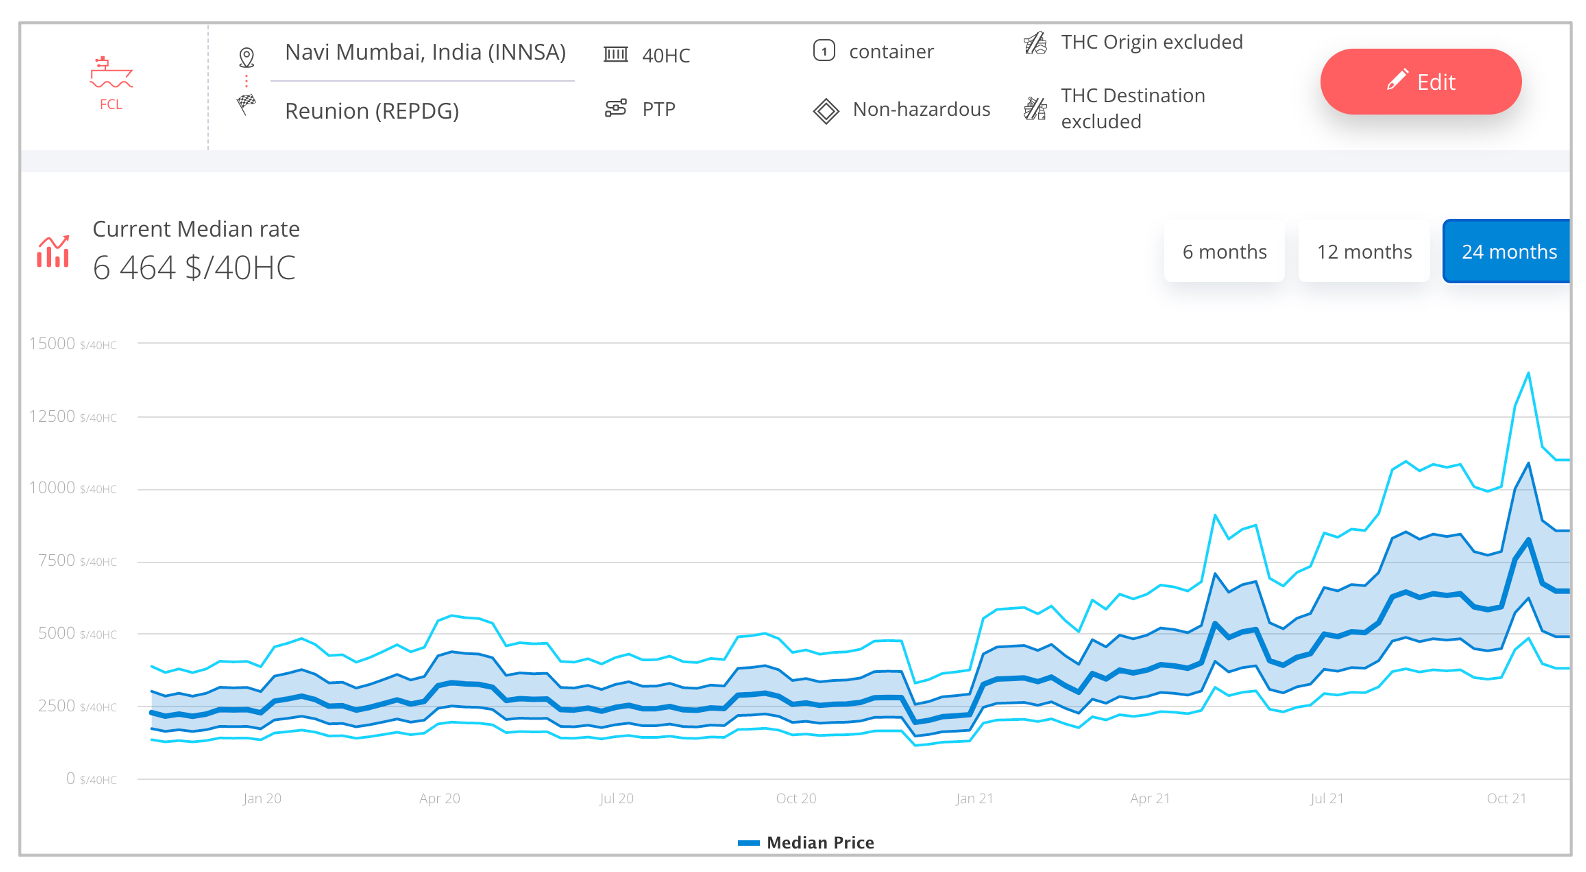Click THC Origin excluded text
The width and height of the screenshot is (1586, 872).
pyautogui.click(x=1152, y=42)
